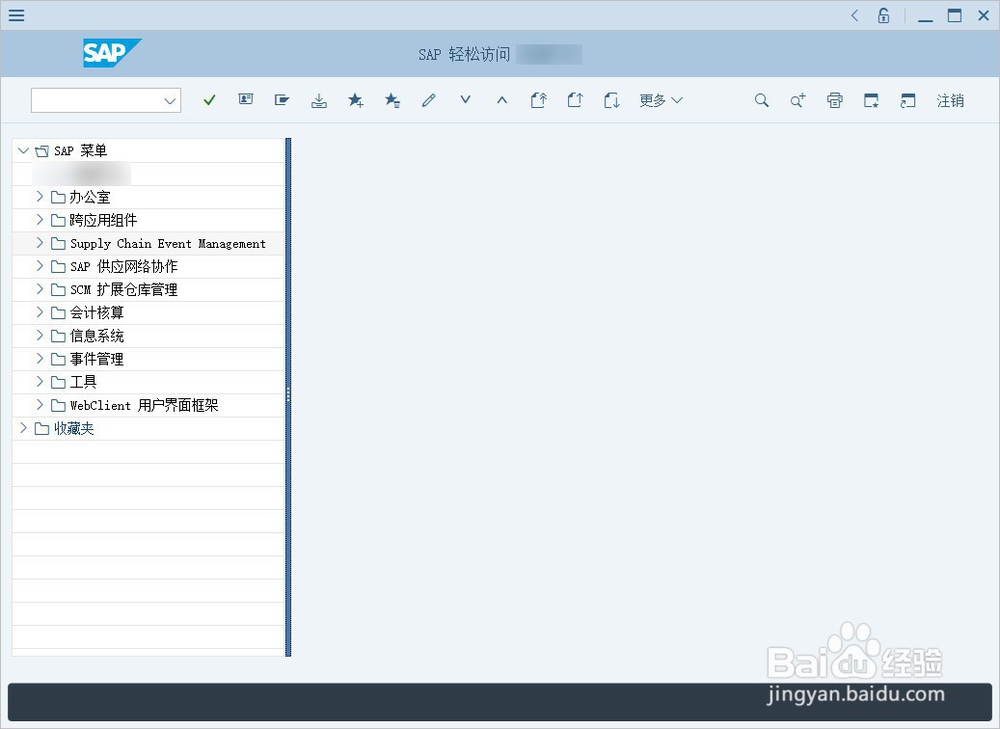The image size is (1000, 729).
Task: Select the 办公室 tree item
Action: [90, 197]
